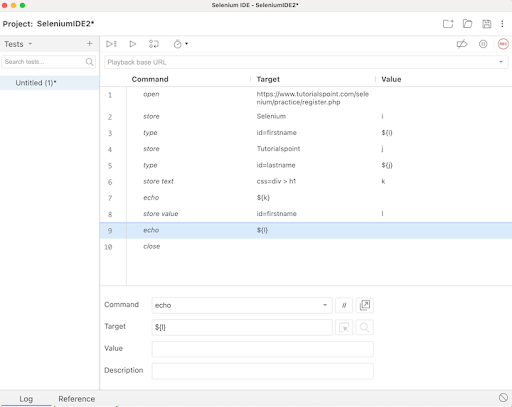This screenshot has width=512, height=407.
Task: Select row 1 open command
Action: (x=306, y=98)
